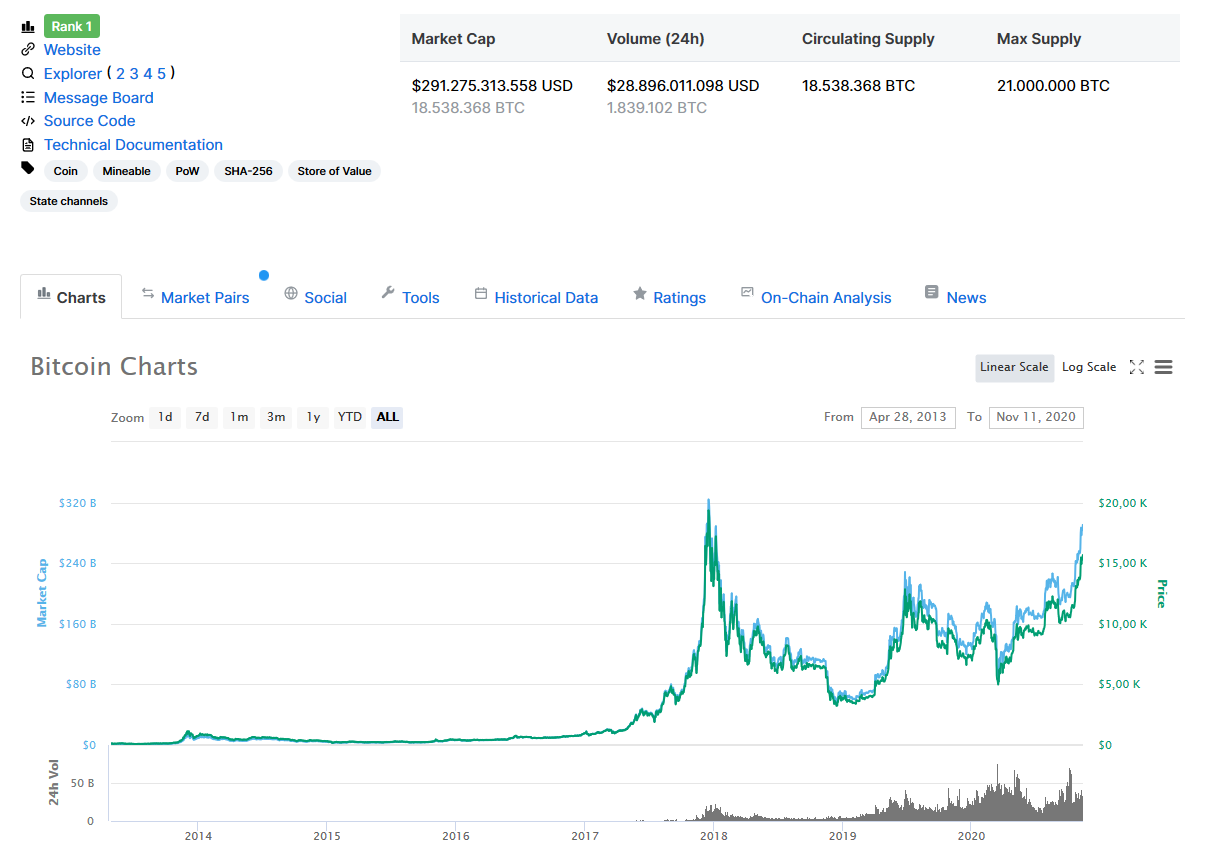1218x855 pixels.
Task: Set zoom to ALL
Action: click(x=387, y=417)
